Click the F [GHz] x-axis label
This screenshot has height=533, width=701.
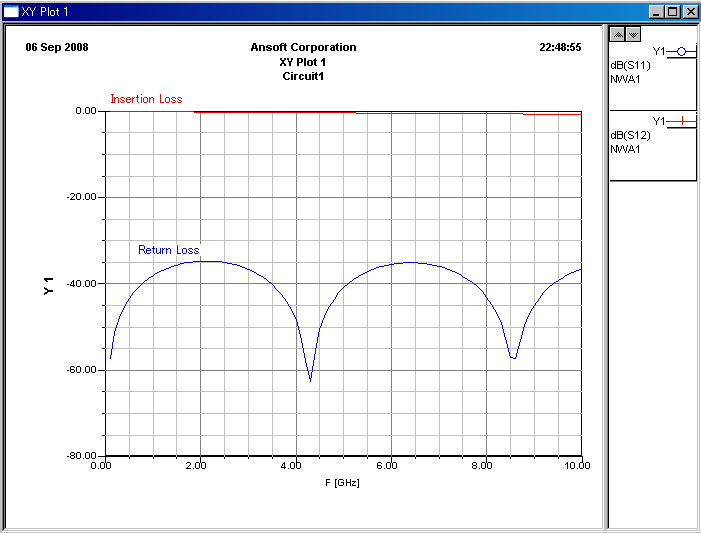(x=342, y=482)
